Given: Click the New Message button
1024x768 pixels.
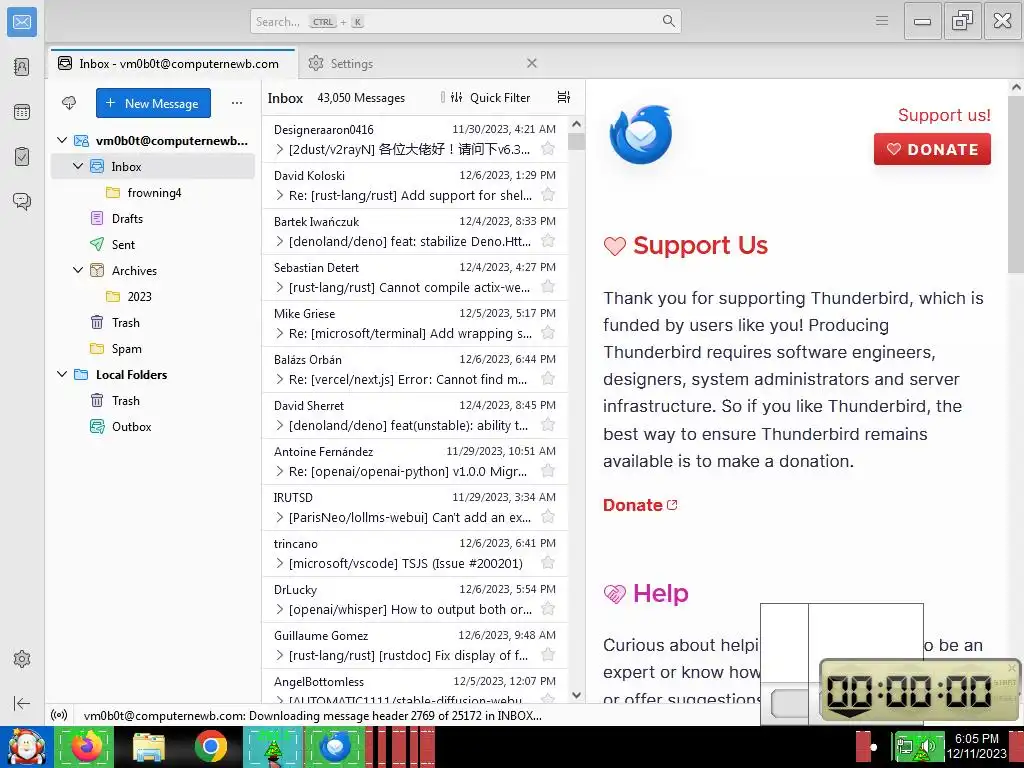Looking at the screenshot, I should click(x=153, y=103).
